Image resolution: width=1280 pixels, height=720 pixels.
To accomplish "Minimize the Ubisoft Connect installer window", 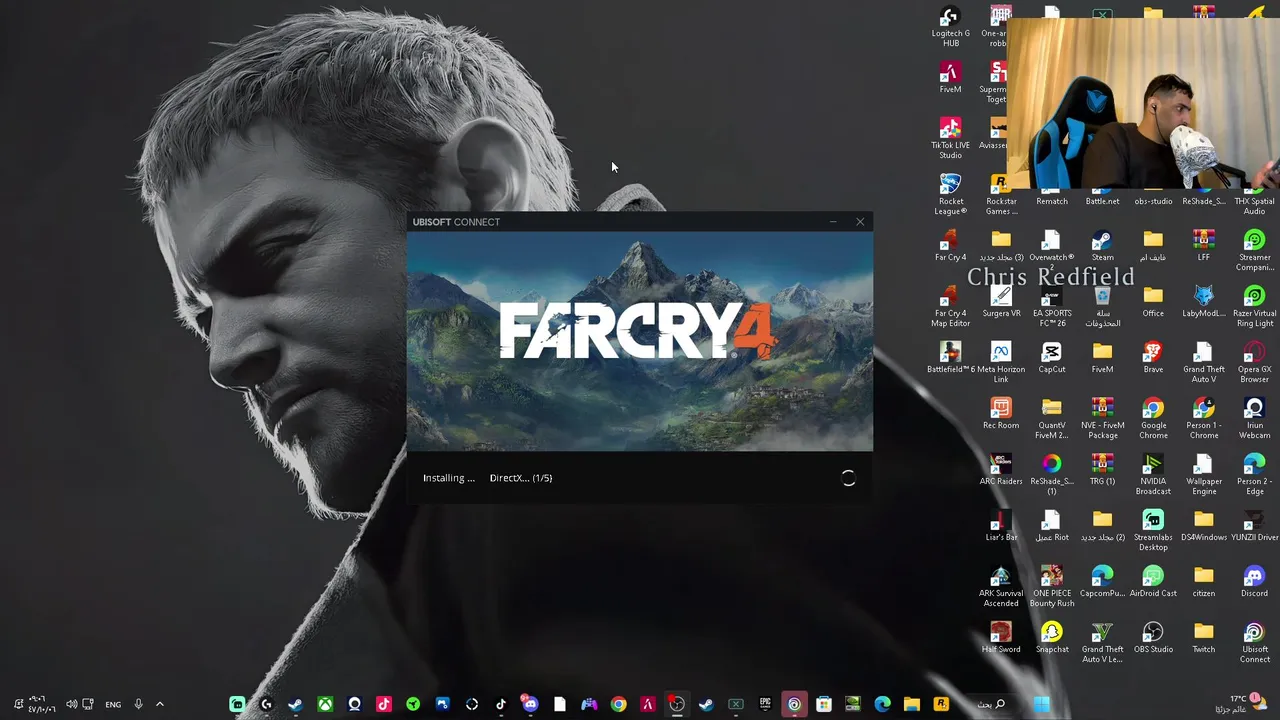I will coord(833,222).
